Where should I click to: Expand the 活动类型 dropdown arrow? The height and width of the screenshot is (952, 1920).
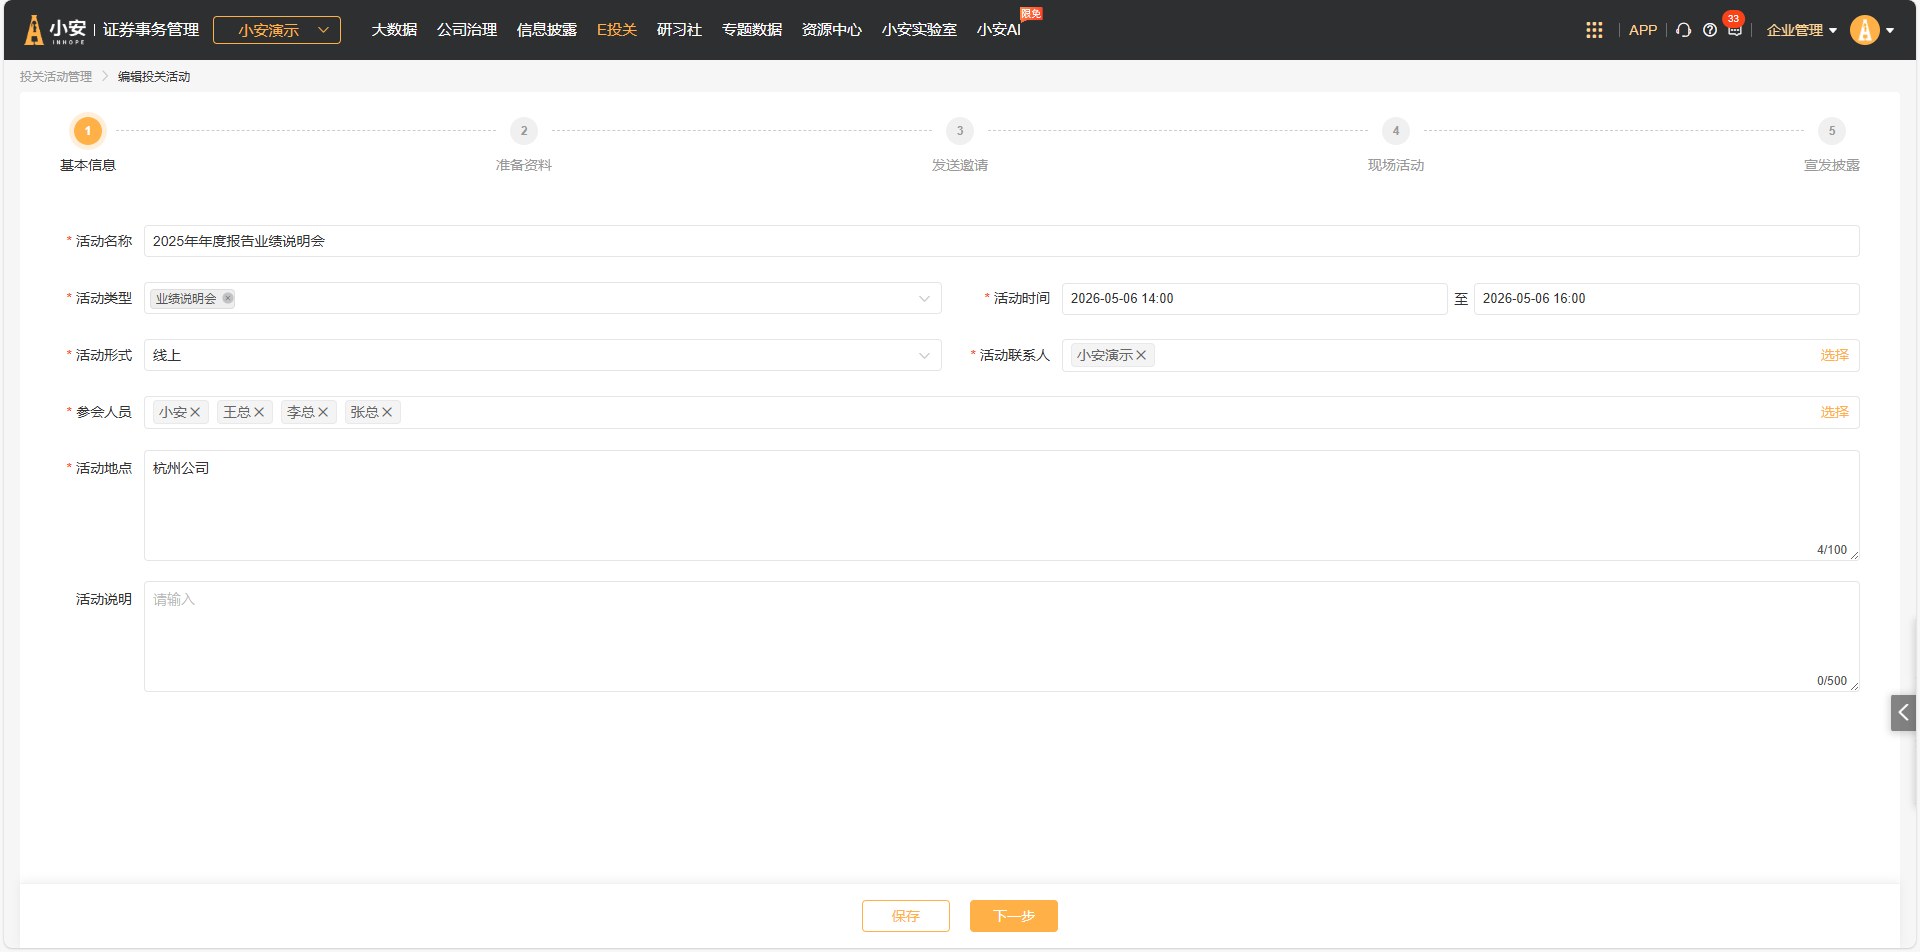coord(924,298)
